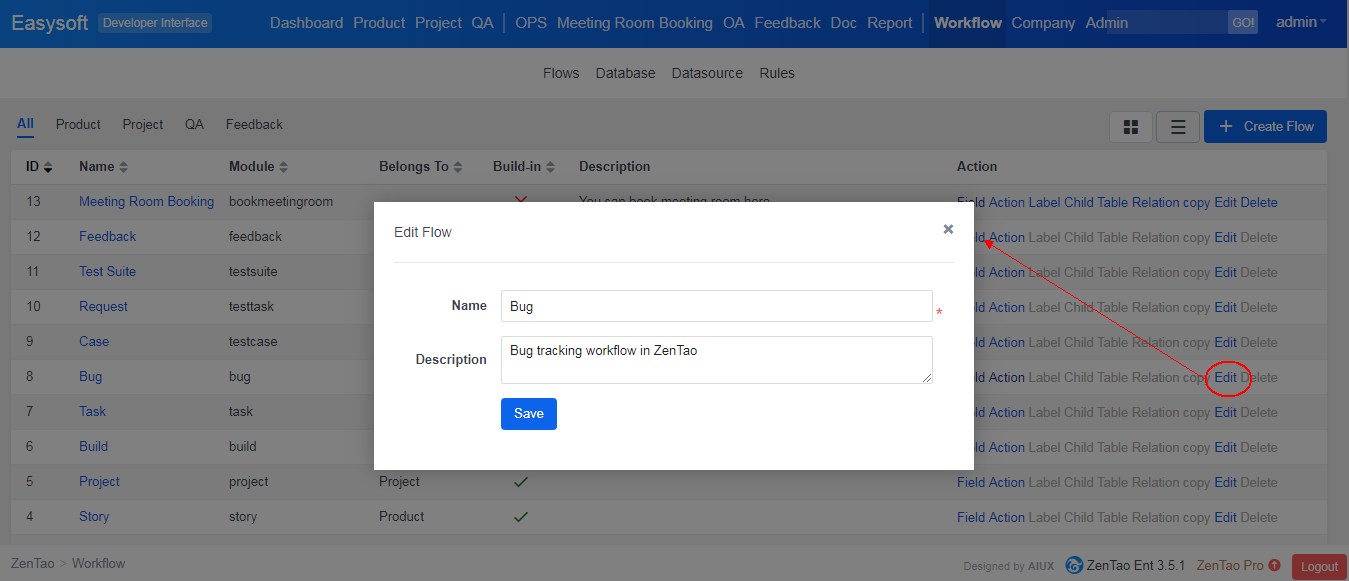Sort by Module column arrows

tap(283, 167)
